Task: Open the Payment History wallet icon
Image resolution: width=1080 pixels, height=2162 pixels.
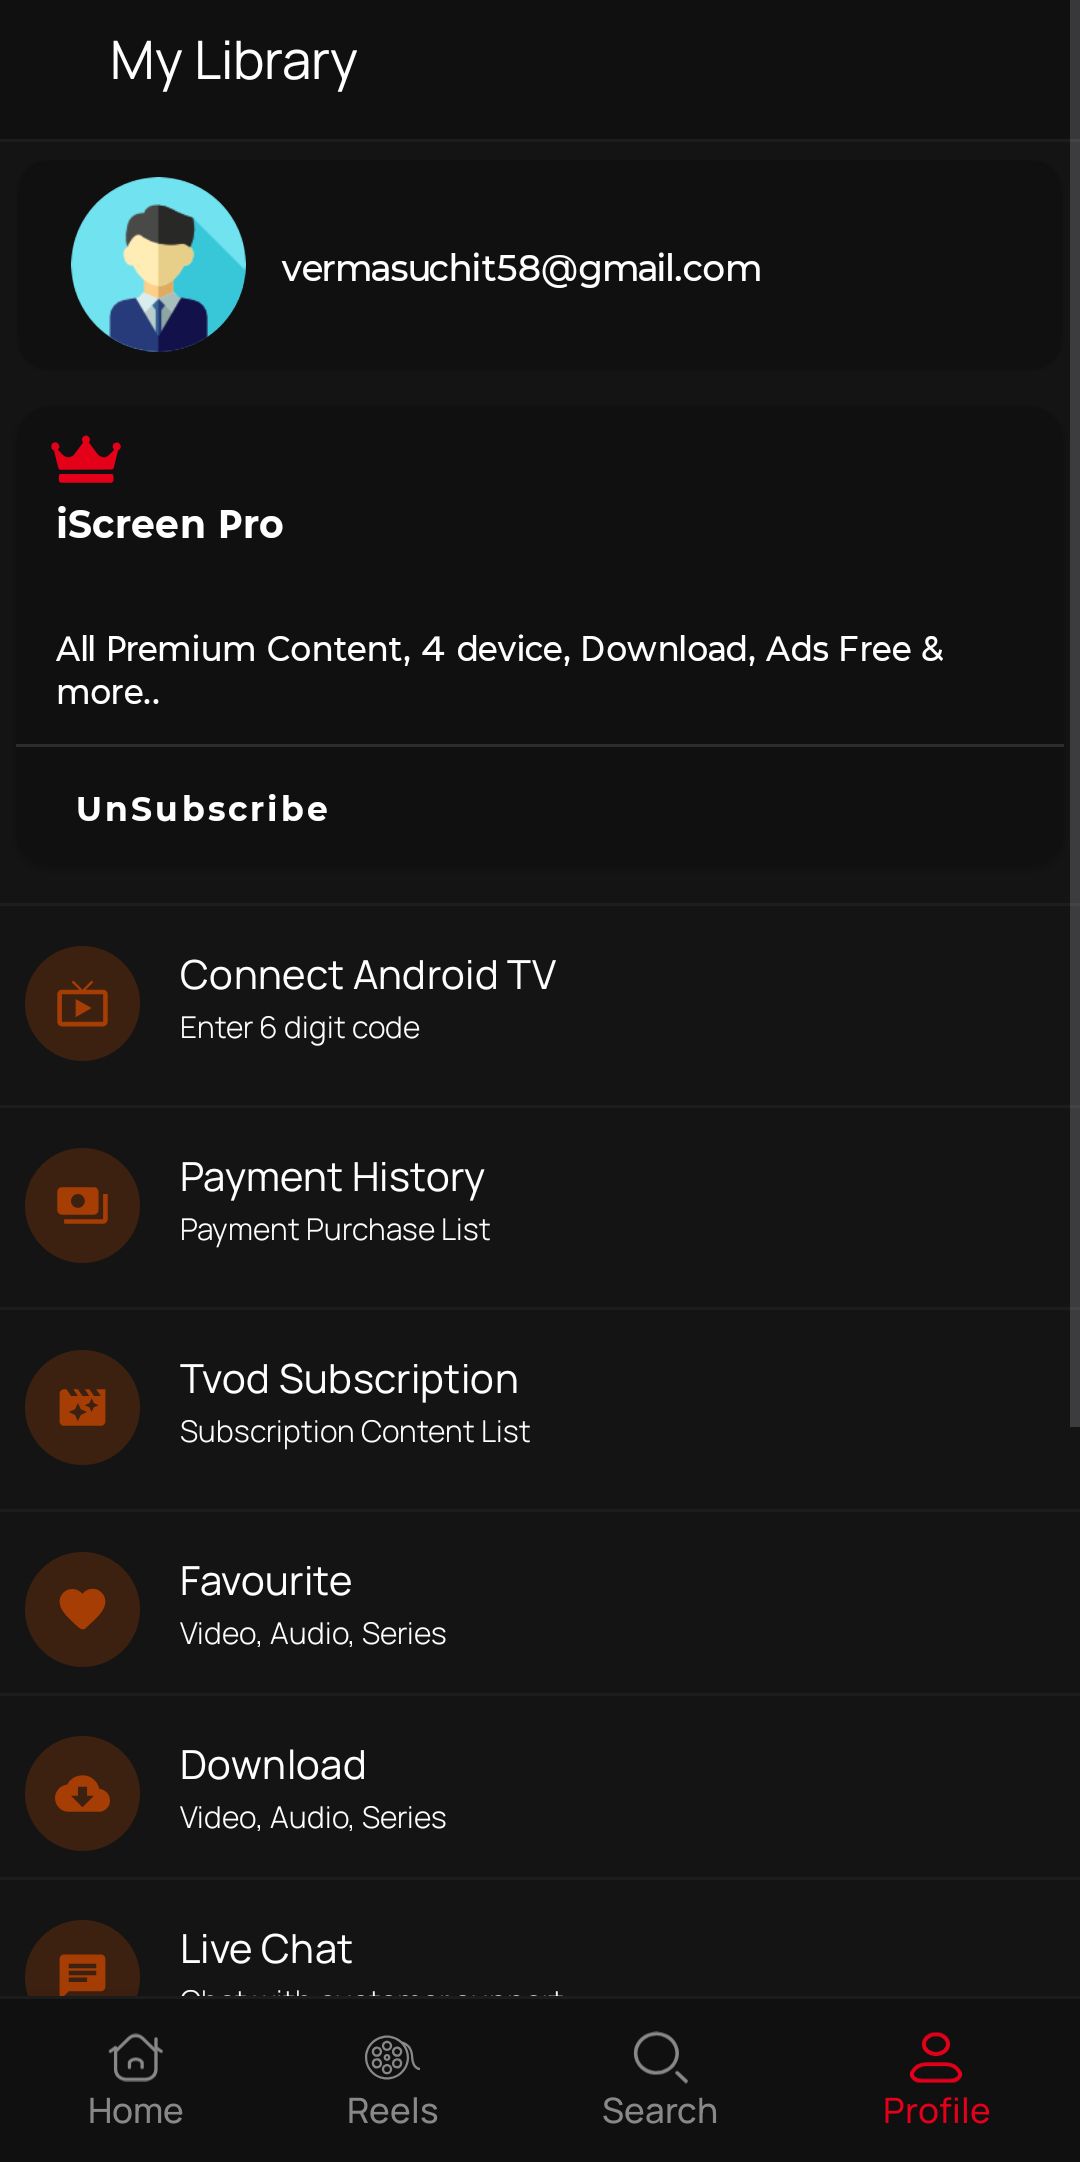Action: click(82, 1206)
